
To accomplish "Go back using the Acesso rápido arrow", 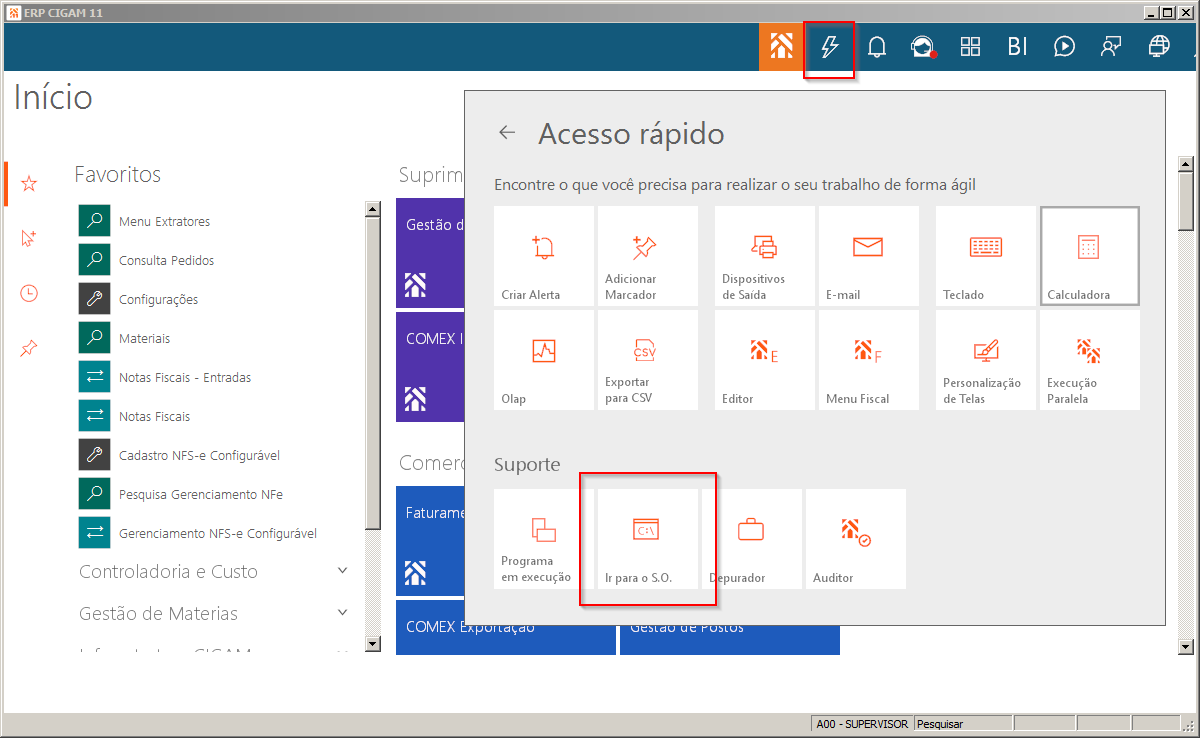I will click(x=507, y=133).
